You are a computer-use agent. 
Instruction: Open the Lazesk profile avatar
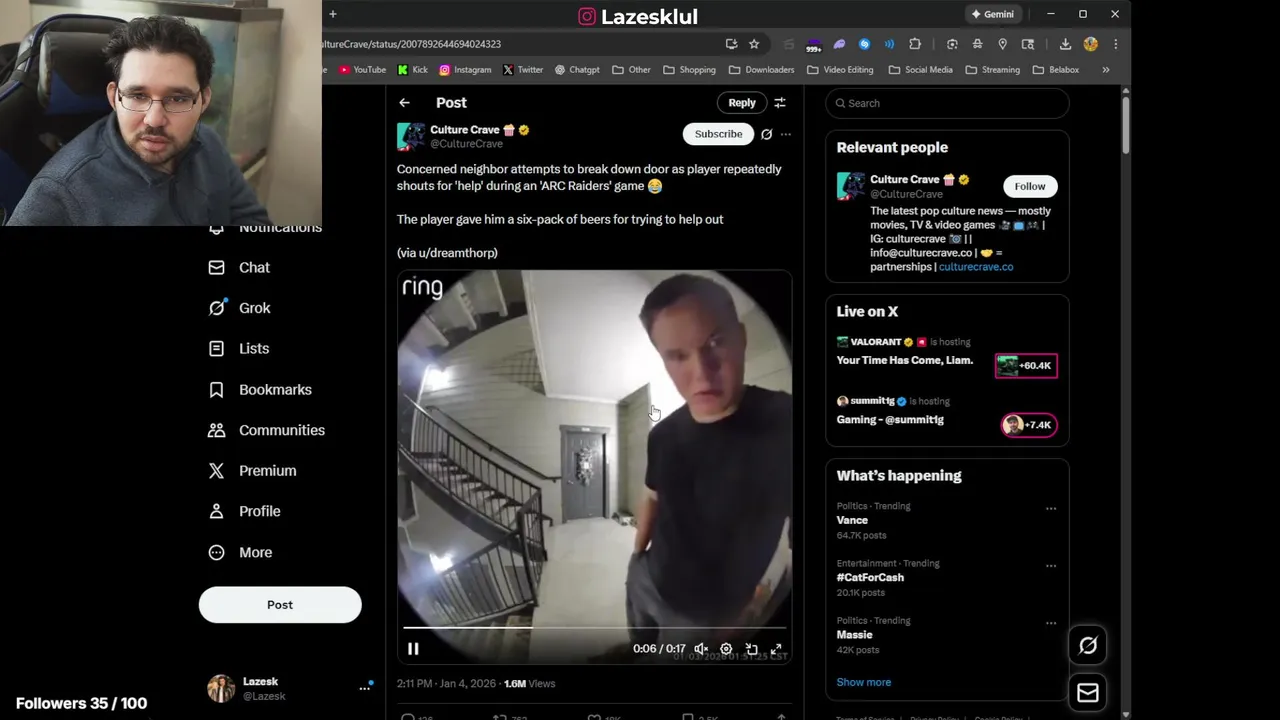click(220, 688)
